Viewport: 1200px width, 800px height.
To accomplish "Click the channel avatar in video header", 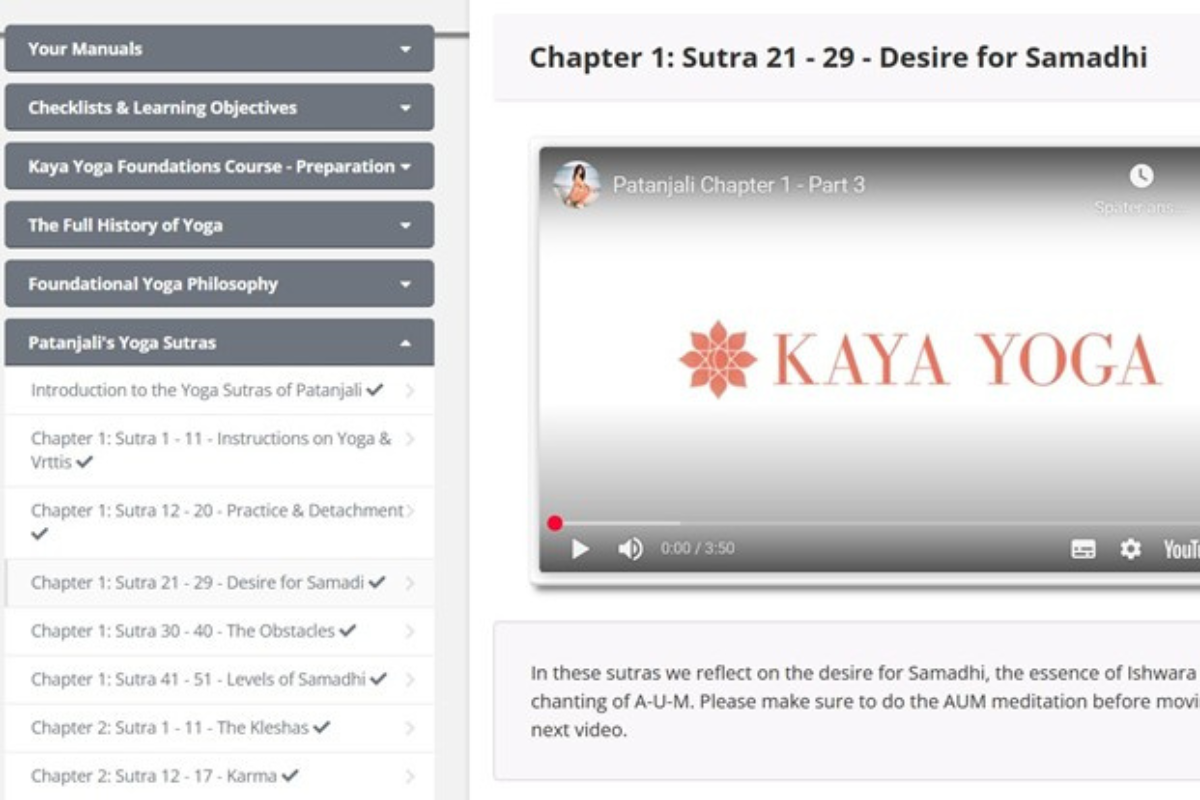I will coord(577,185).
